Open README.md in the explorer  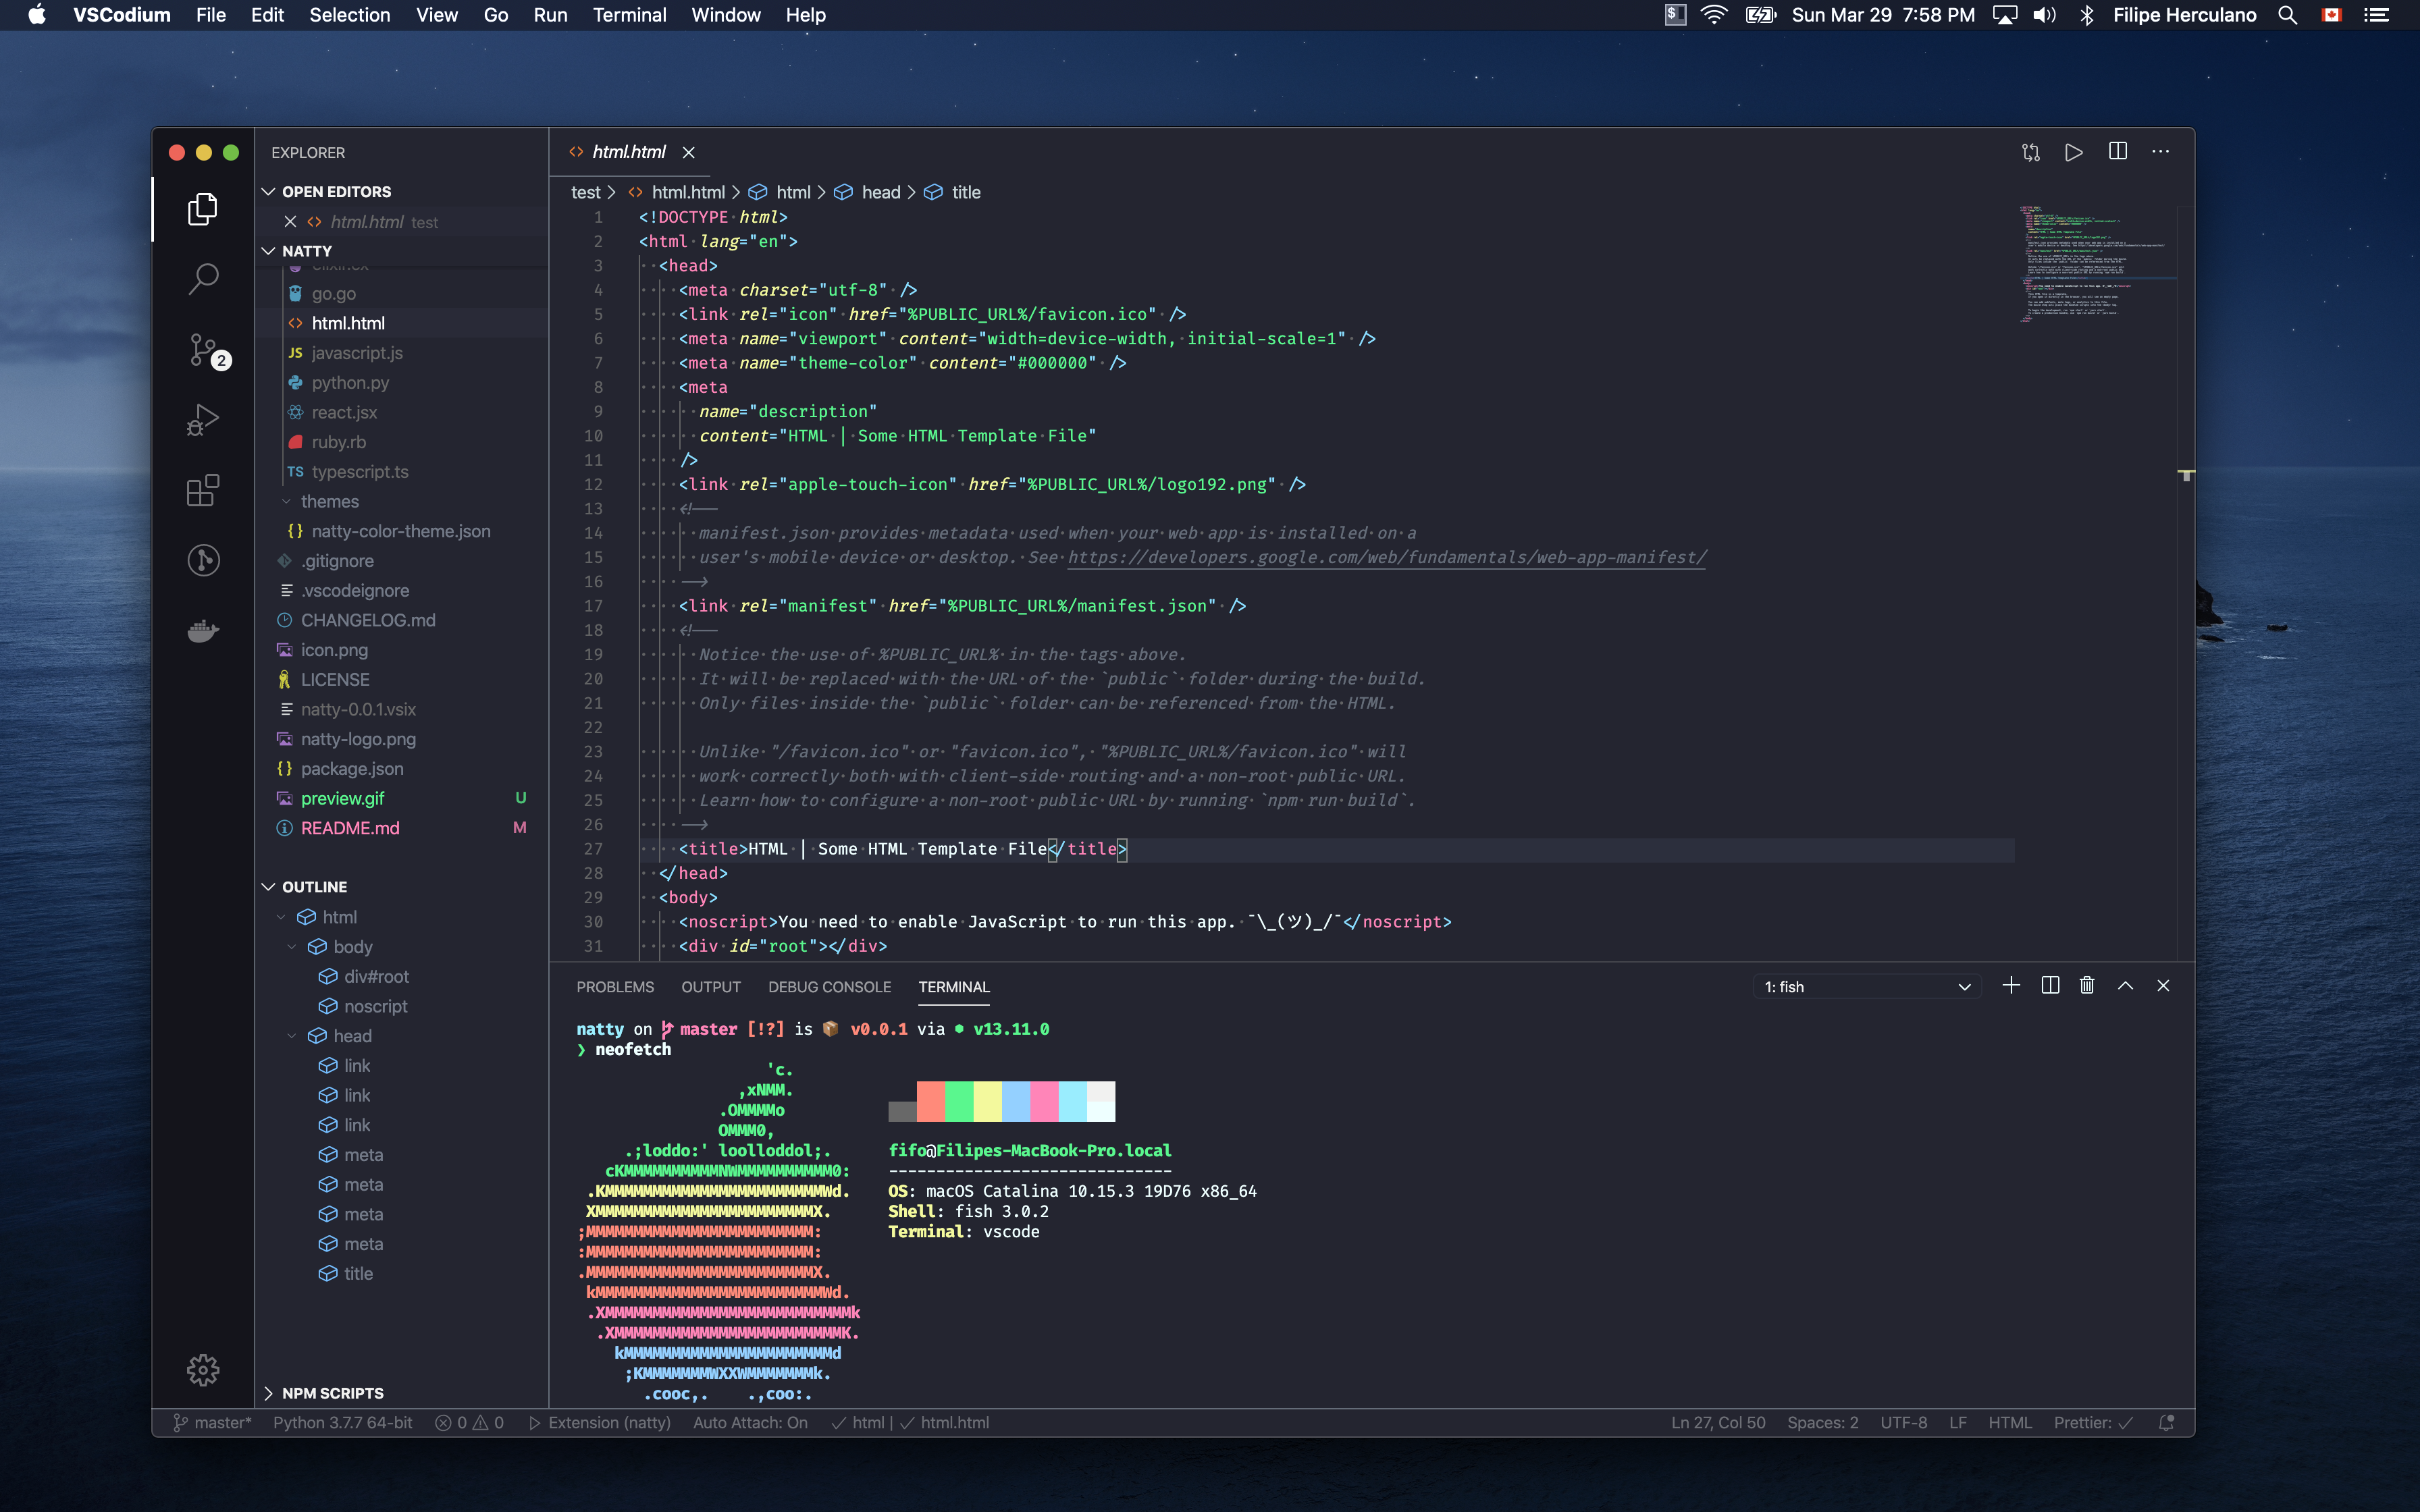[350, 828]
